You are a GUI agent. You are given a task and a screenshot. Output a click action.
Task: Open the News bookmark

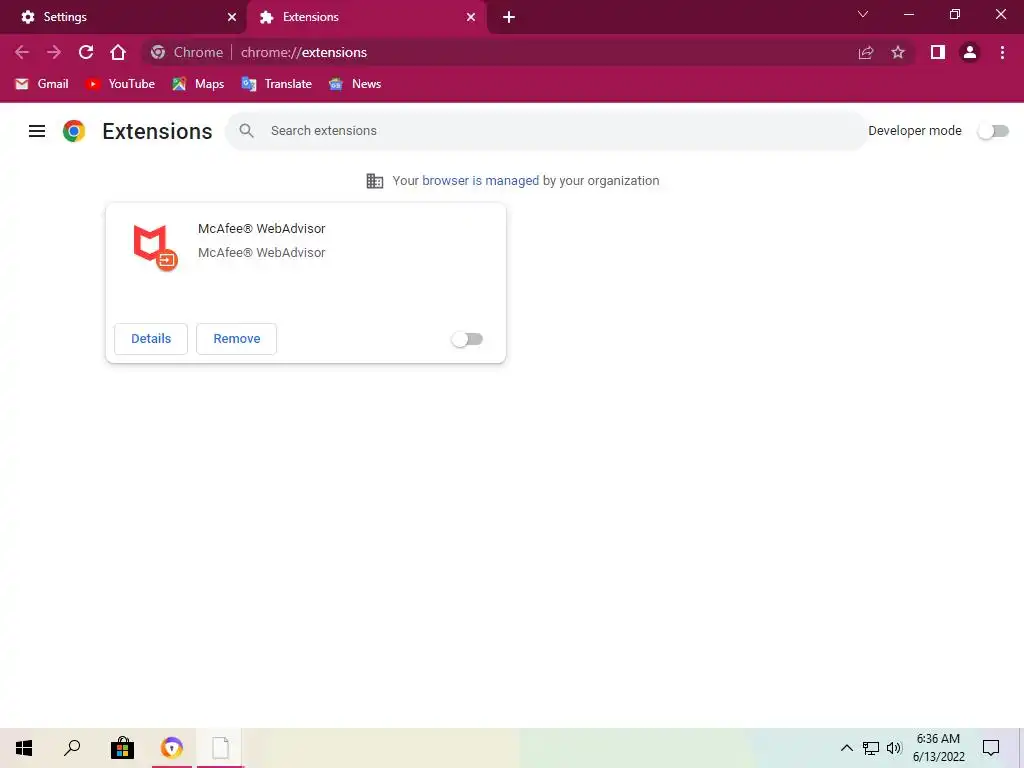coord(355,84)
